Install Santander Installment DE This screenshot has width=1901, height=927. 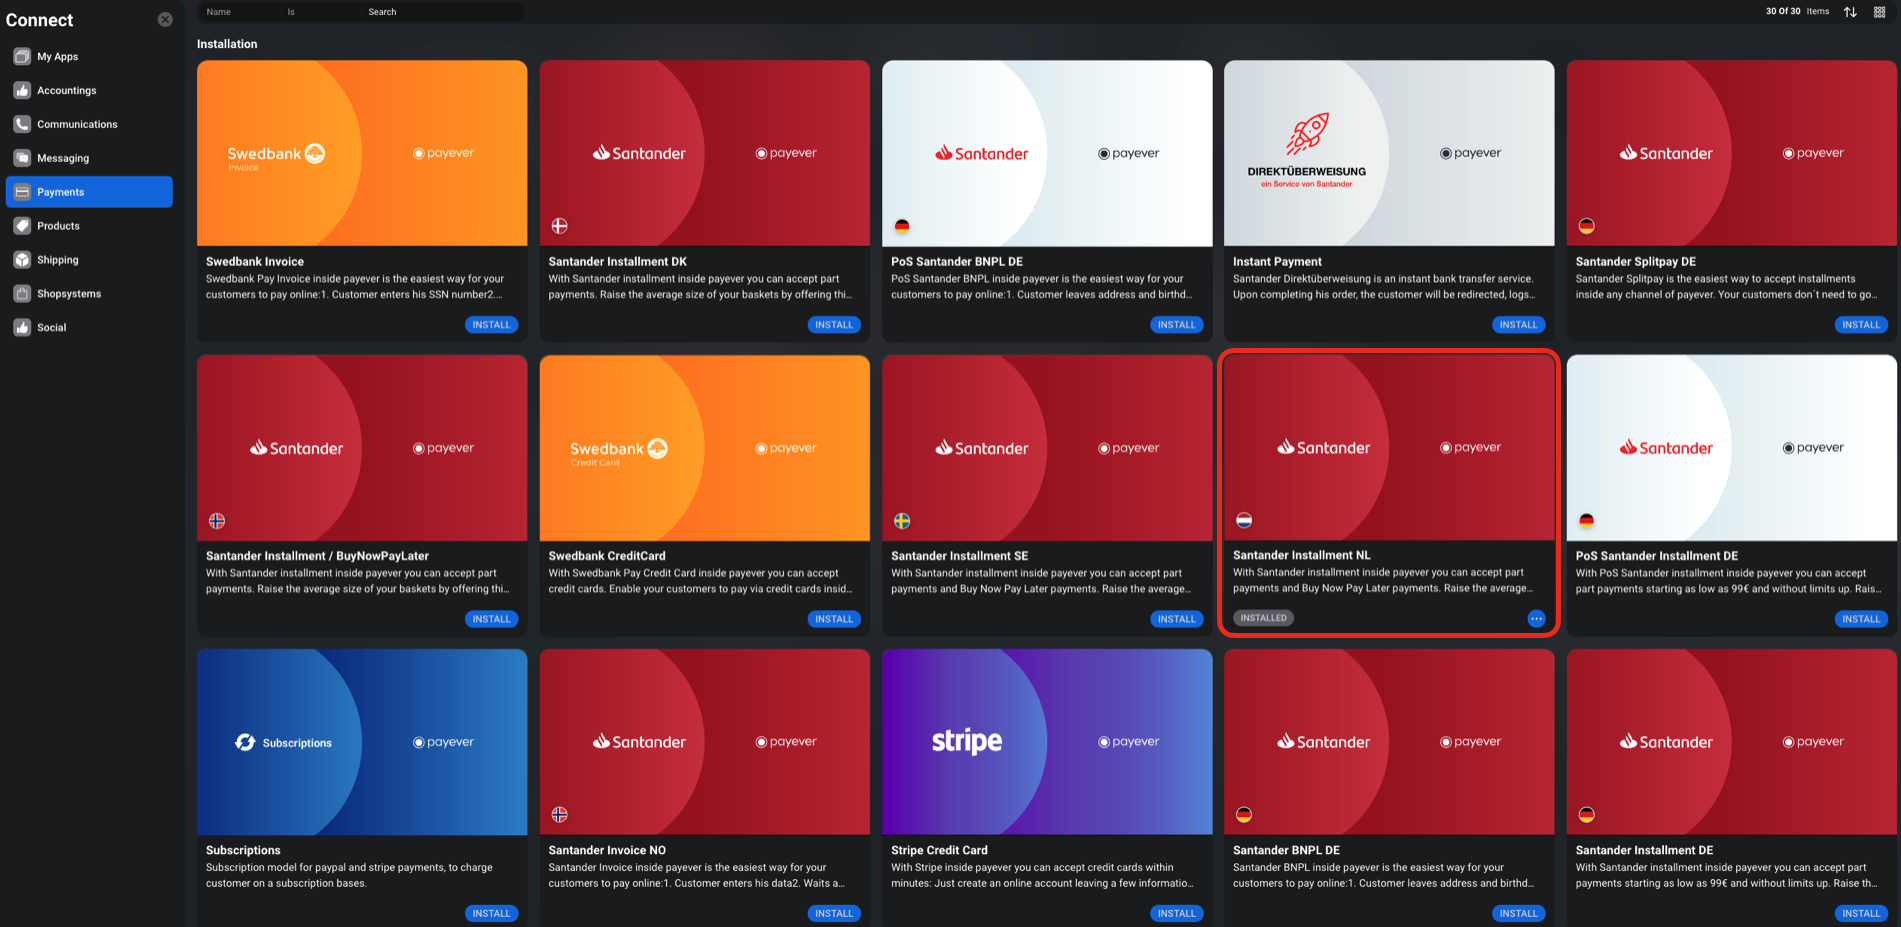pos(1861,913)
